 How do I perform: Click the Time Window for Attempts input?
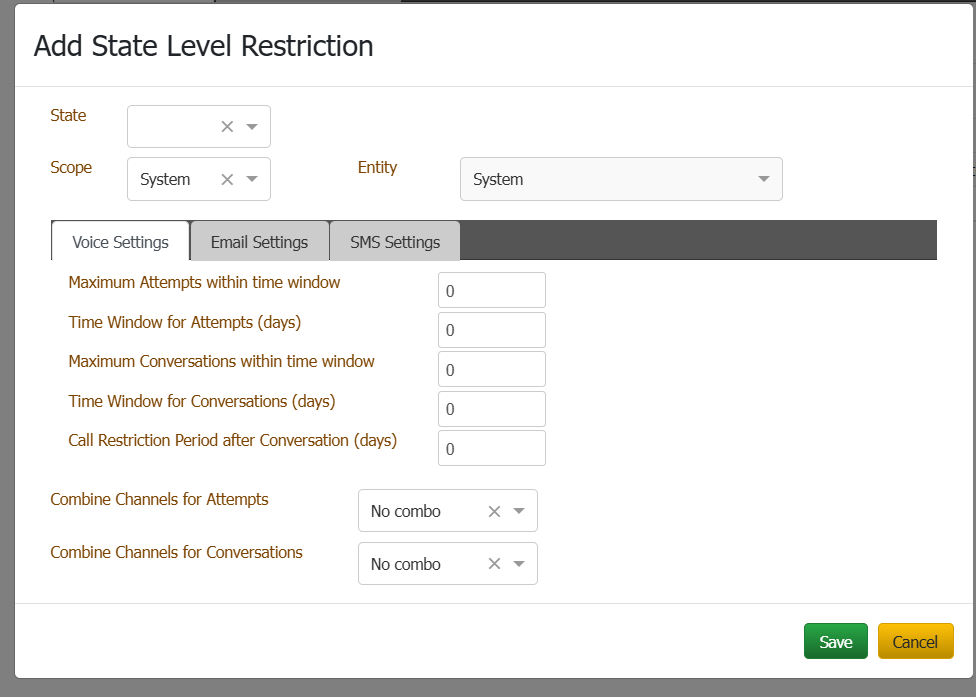click(491, 330)
